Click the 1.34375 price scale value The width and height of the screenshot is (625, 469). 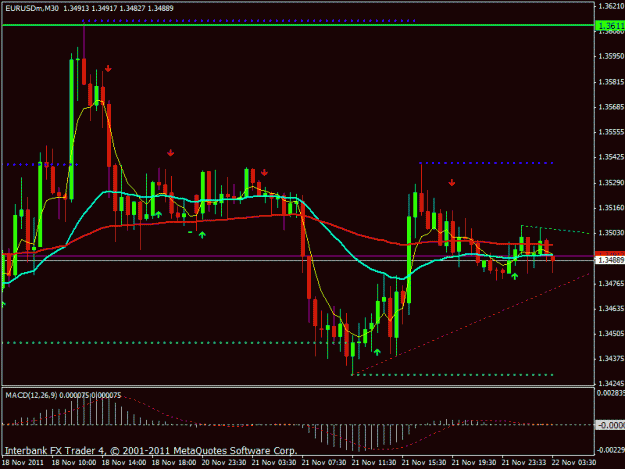click(611, 359)
